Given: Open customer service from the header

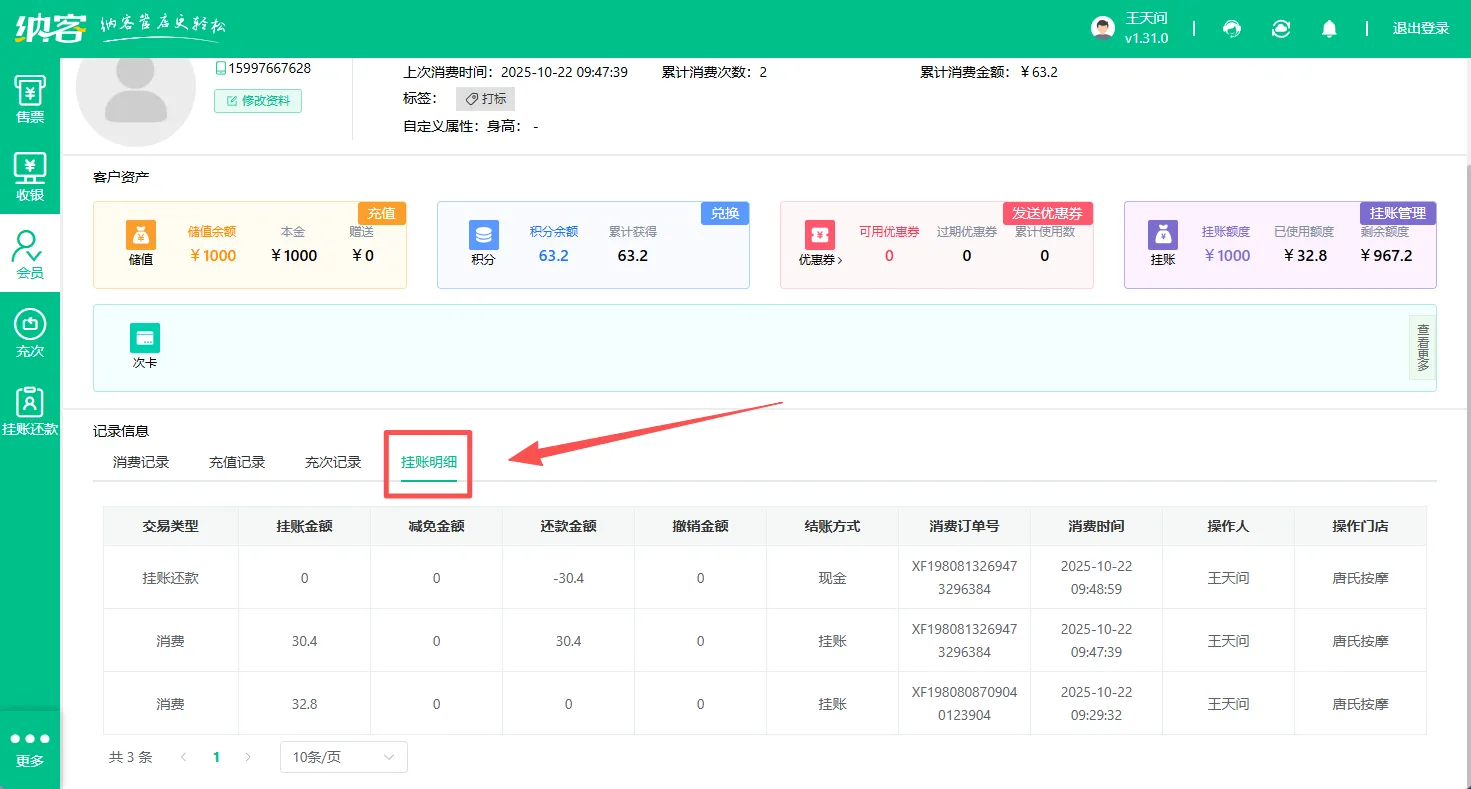Looking at the screenshot, I should pyautogui.click(x=1232, y=28).
